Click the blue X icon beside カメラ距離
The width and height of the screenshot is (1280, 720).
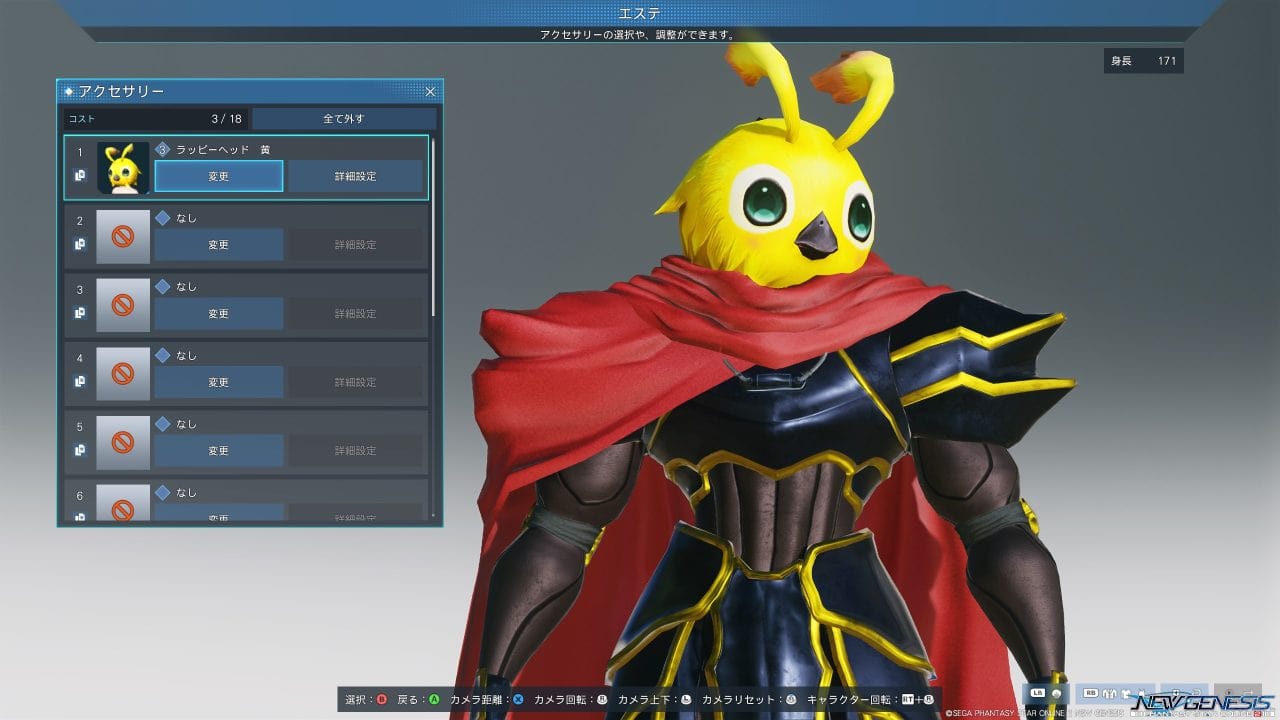[x=518, y=700]
